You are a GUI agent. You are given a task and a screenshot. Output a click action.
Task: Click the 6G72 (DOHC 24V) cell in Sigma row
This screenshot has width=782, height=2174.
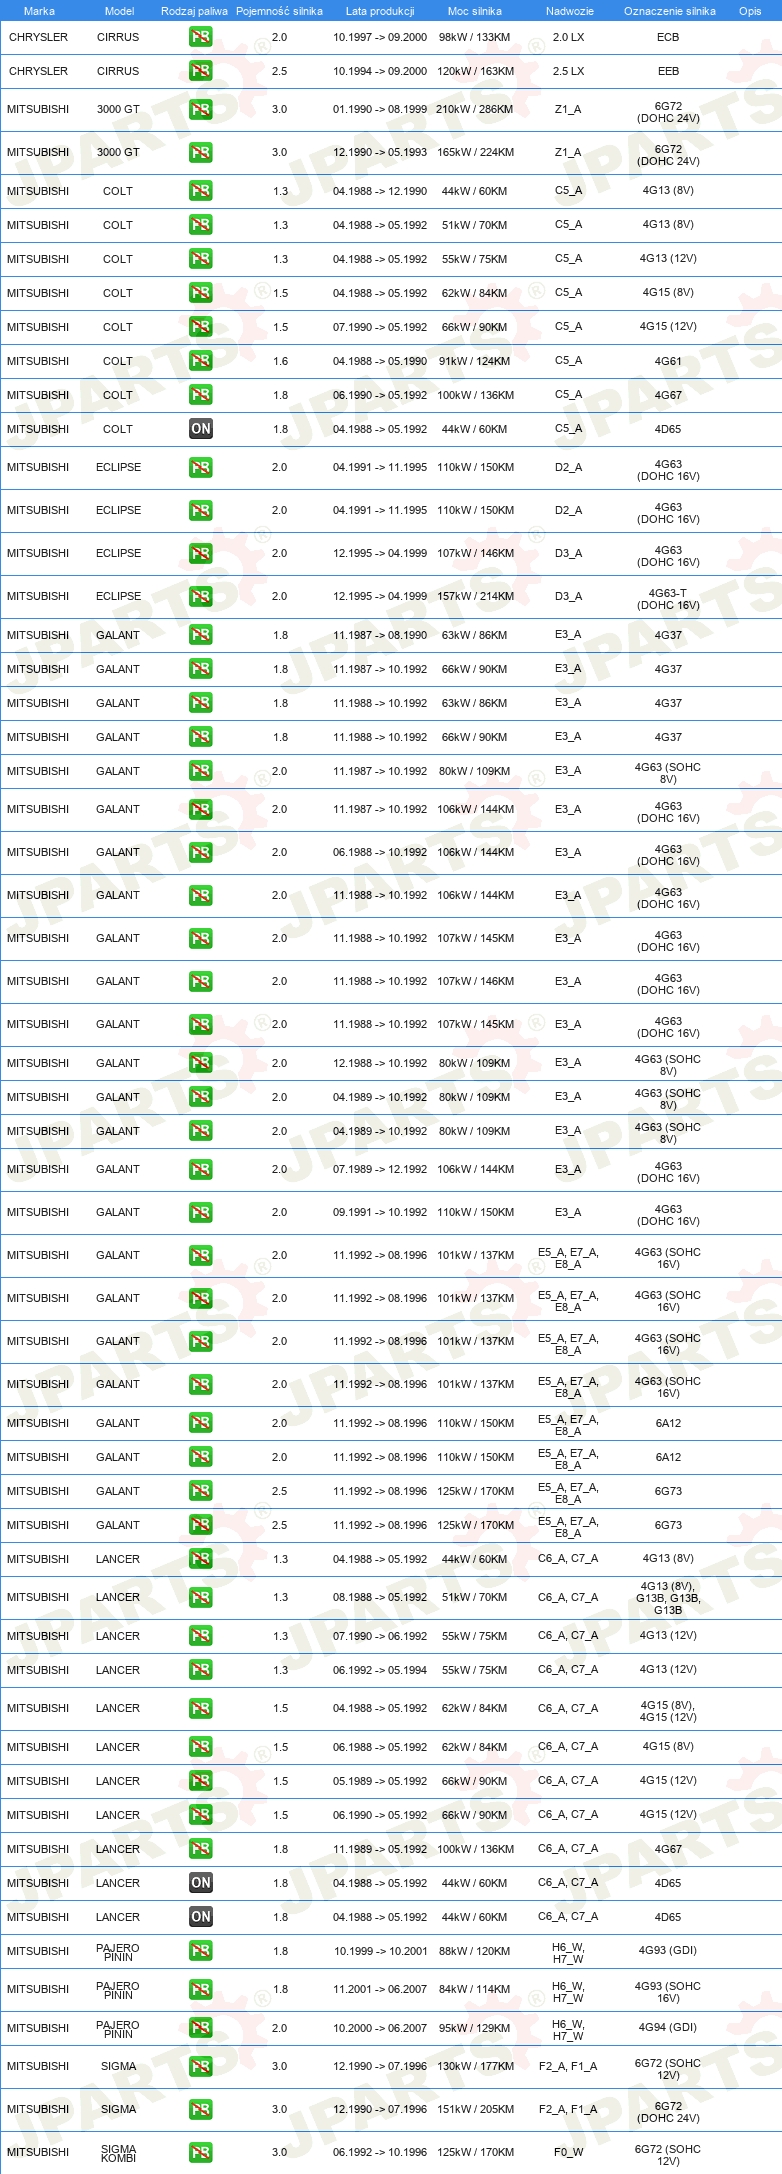click(x=668, y=2112)
